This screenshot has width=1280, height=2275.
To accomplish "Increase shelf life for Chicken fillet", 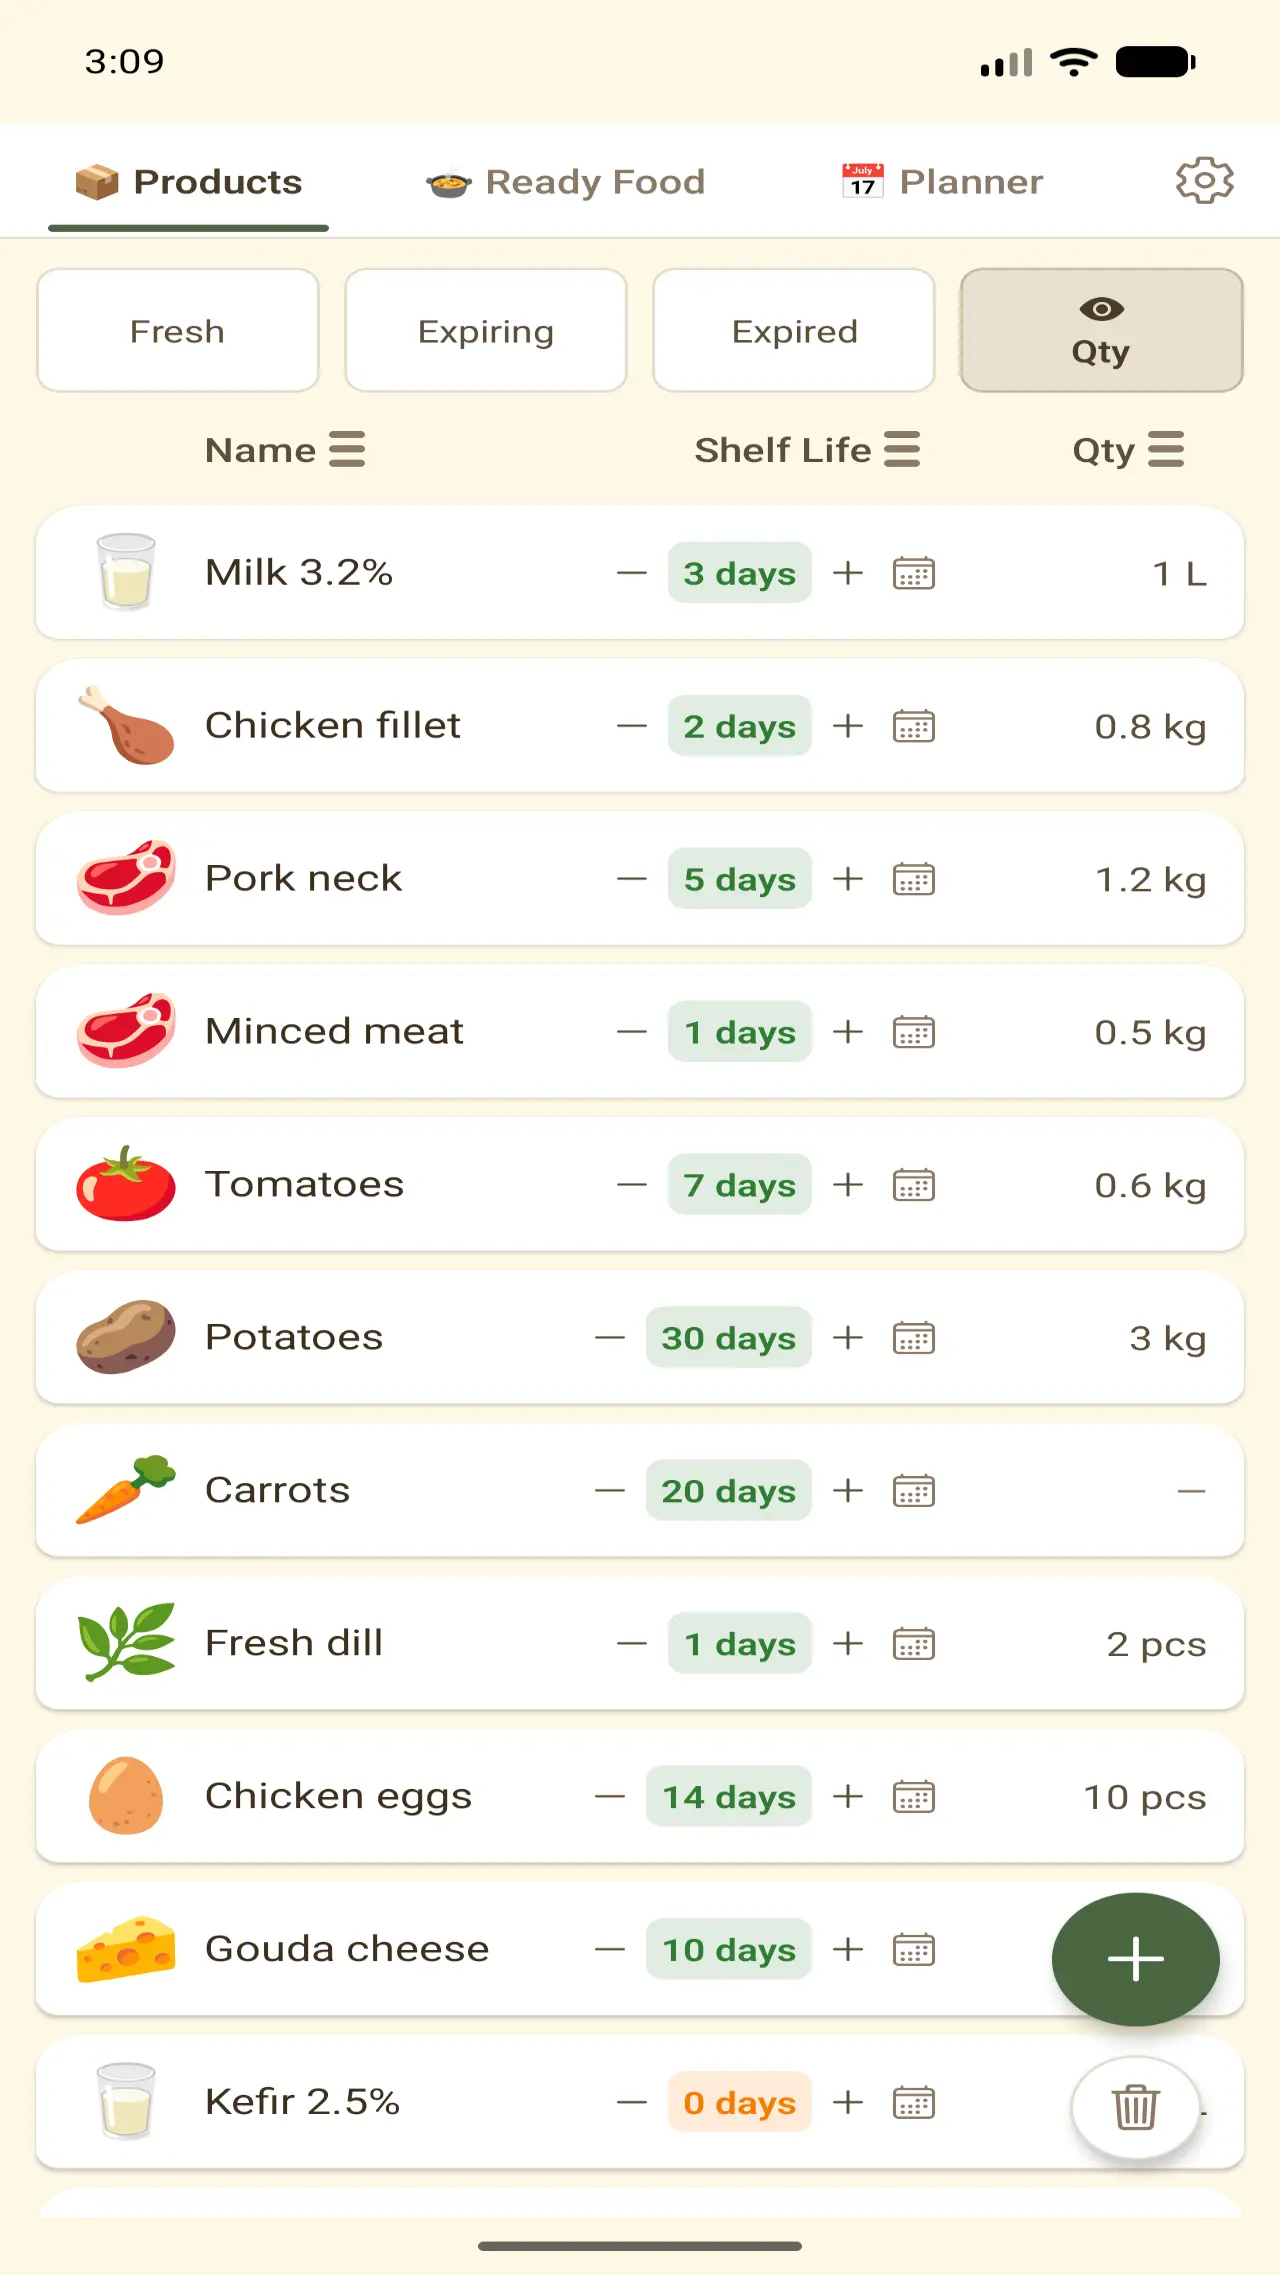I will tap(848, 726).
